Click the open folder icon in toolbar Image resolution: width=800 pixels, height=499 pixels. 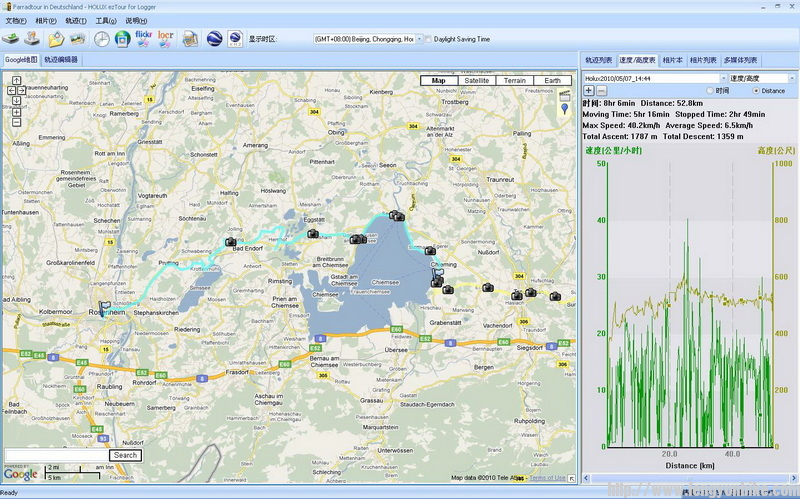coord(56,39)
